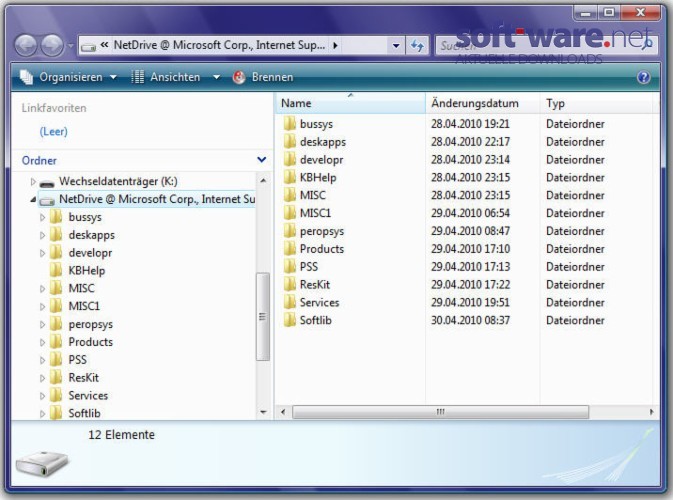Select Products folder in tree
Screen dimensions: 673x500
click(91, 342)
